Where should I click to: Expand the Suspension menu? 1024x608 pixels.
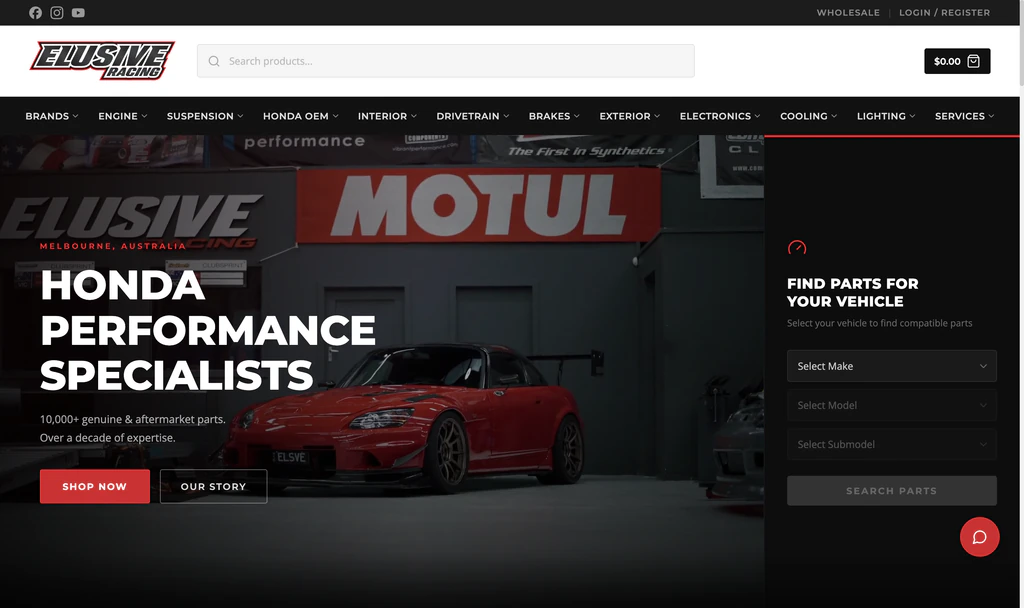(205, 116)
